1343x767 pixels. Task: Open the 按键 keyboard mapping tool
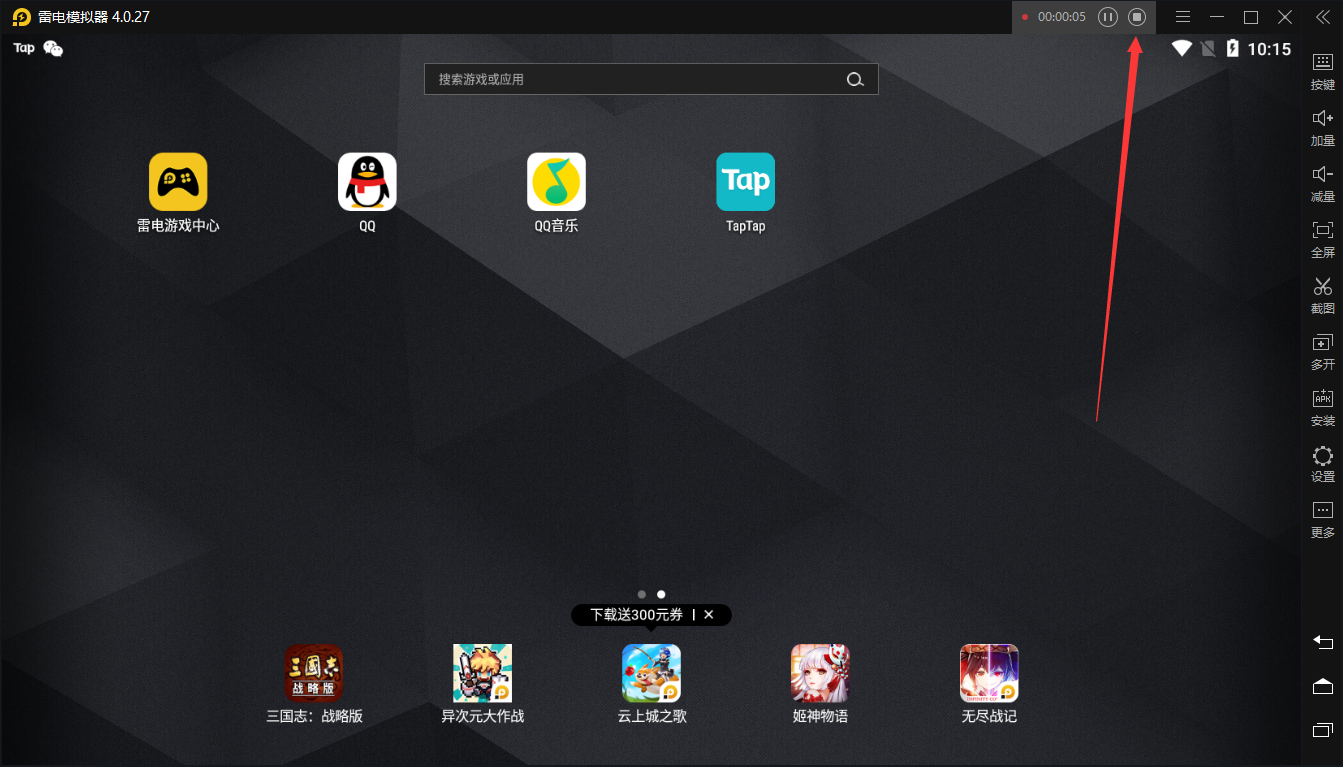pos(1323,71)
